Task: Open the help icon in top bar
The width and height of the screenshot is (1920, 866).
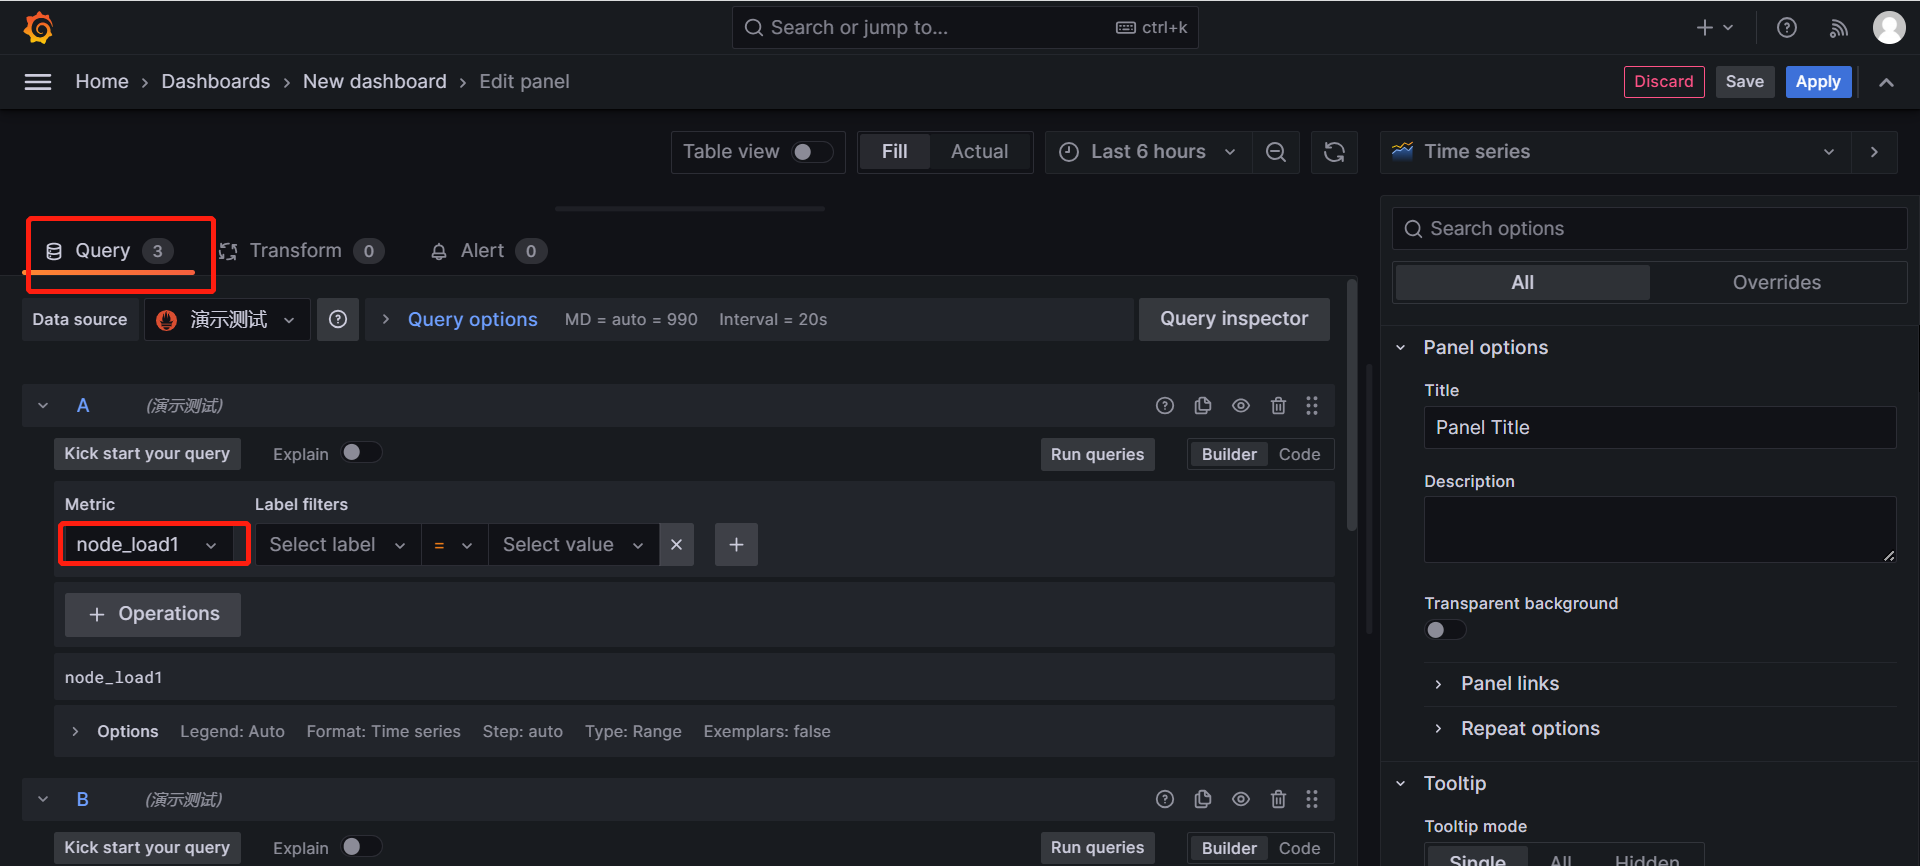Action: 1786,28
